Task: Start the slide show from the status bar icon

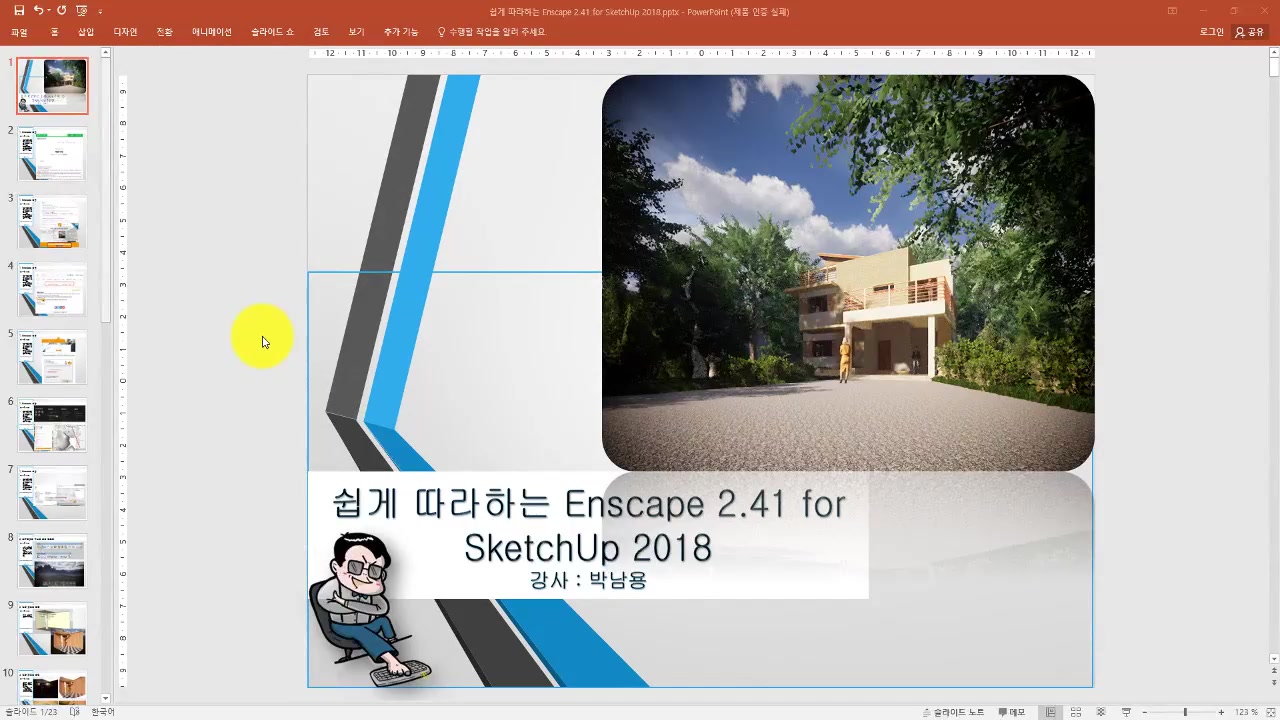Action: [x=1124, y=710]
